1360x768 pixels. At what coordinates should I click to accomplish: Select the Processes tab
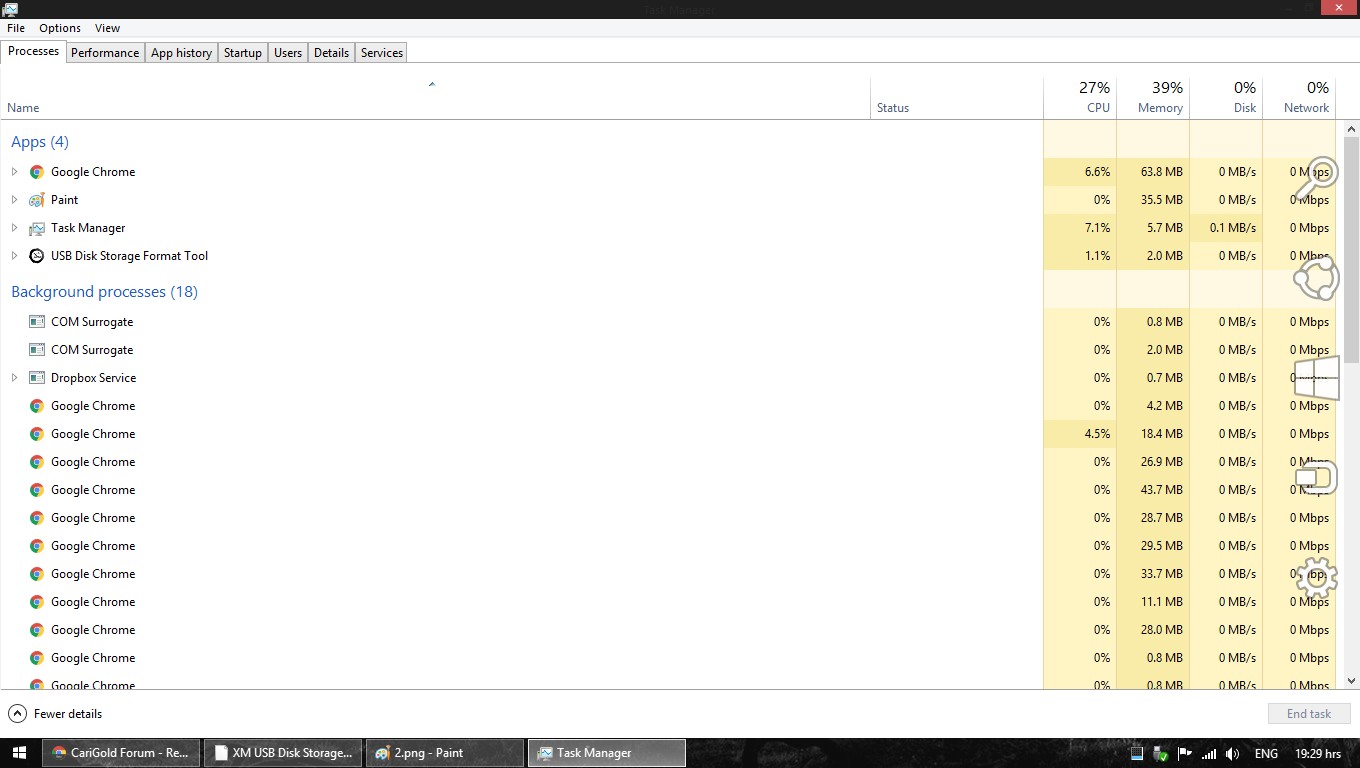[x=34, y=51]
